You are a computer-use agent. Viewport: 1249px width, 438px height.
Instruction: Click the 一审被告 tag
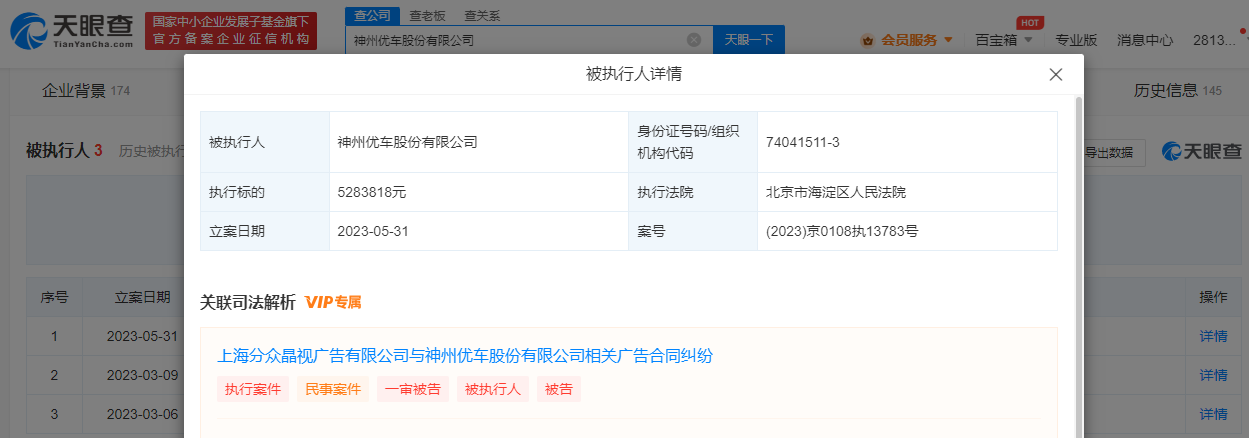pyautogui.click(x=413, y=390)
